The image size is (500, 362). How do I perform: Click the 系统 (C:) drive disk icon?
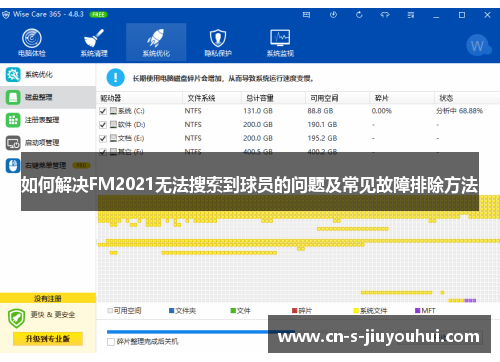click(x=113, y=111)
